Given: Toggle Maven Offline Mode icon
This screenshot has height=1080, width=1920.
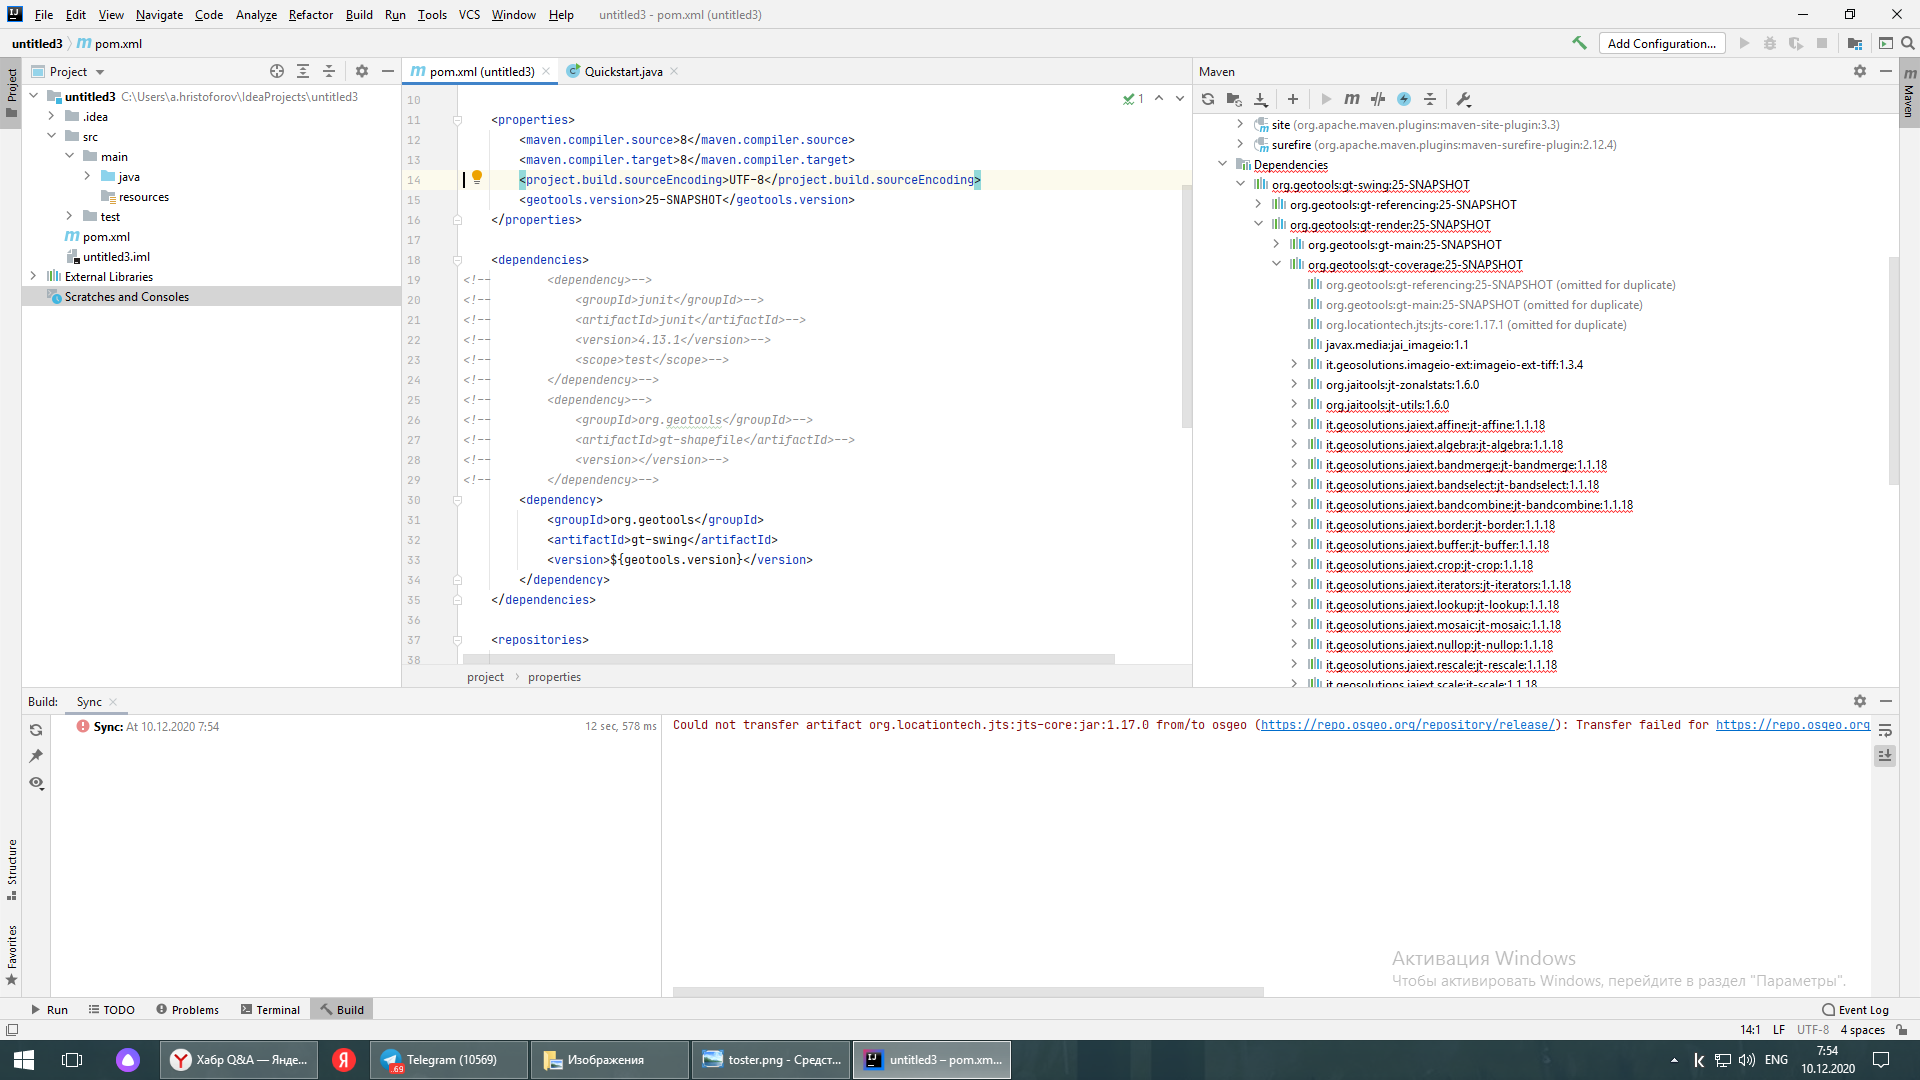Looking at the screenshot, I should coord(1378,99).
